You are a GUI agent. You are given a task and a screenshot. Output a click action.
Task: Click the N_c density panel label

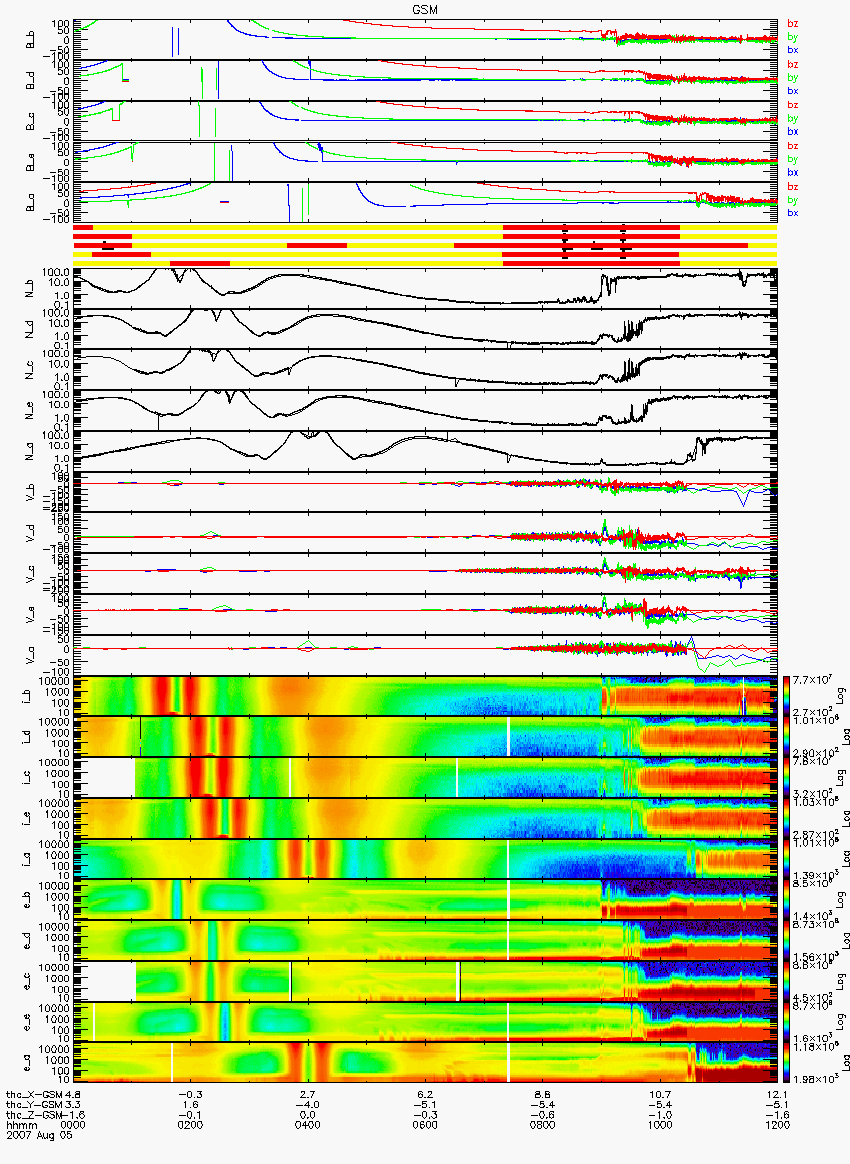30,370
